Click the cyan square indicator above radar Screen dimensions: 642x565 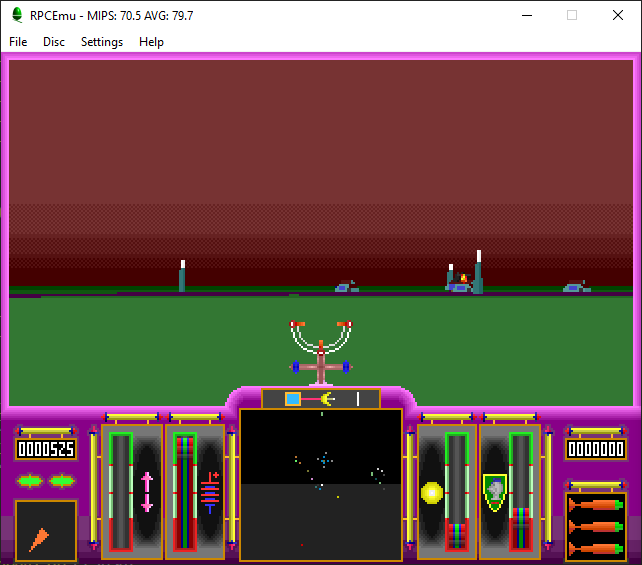293,399
